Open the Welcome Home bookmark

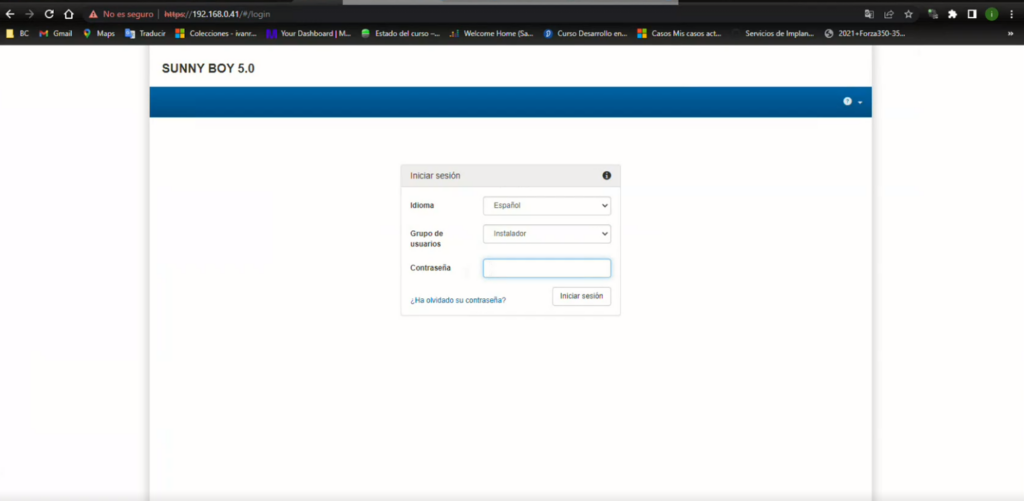(492, 33)
